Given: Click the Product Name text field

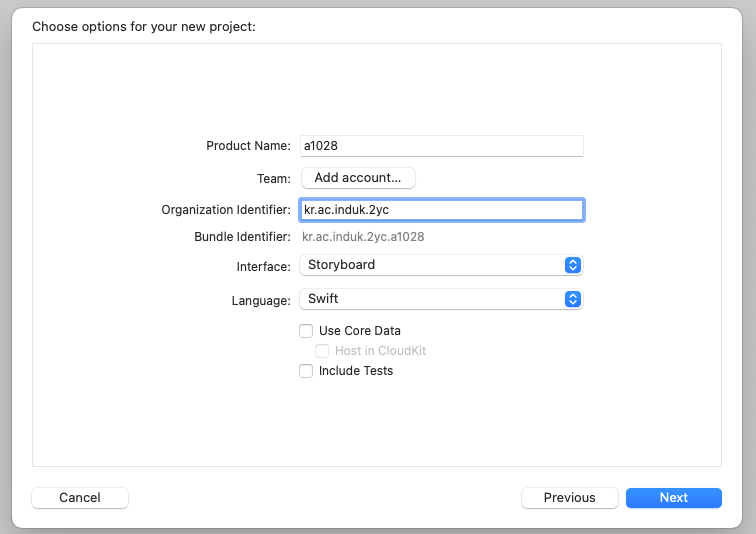Looking at the screenshot, I should (x=441, y=146).
